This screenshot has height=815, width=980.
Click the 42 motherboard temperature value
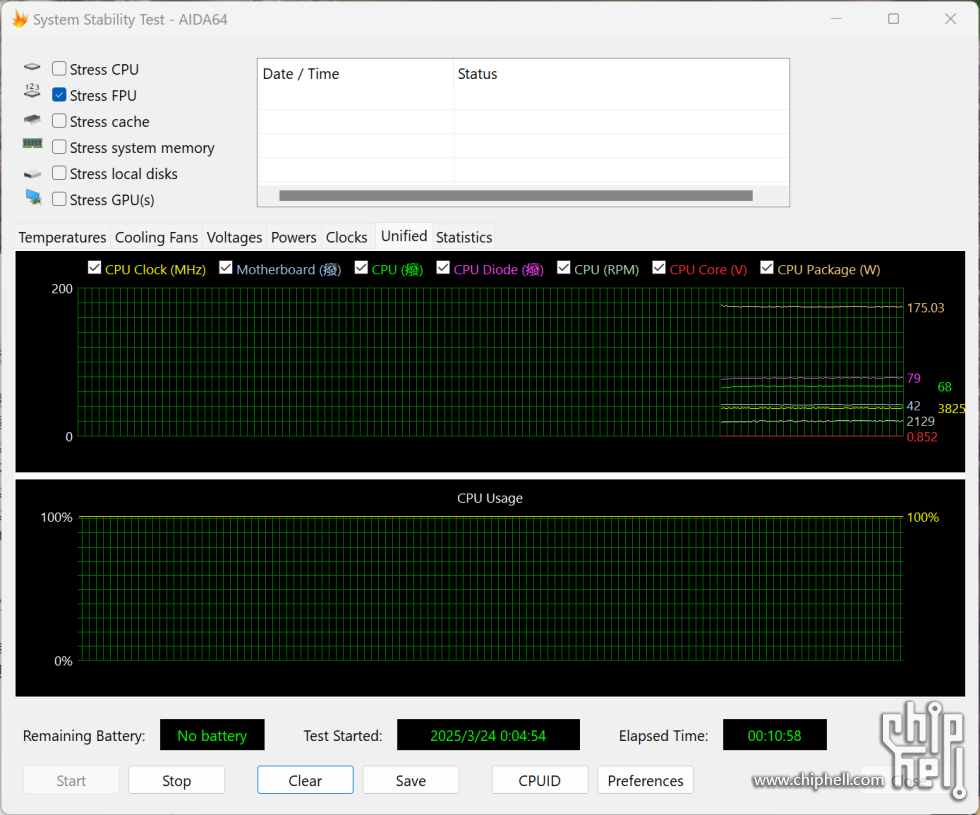pyautogui.click(x=914, y=406)
